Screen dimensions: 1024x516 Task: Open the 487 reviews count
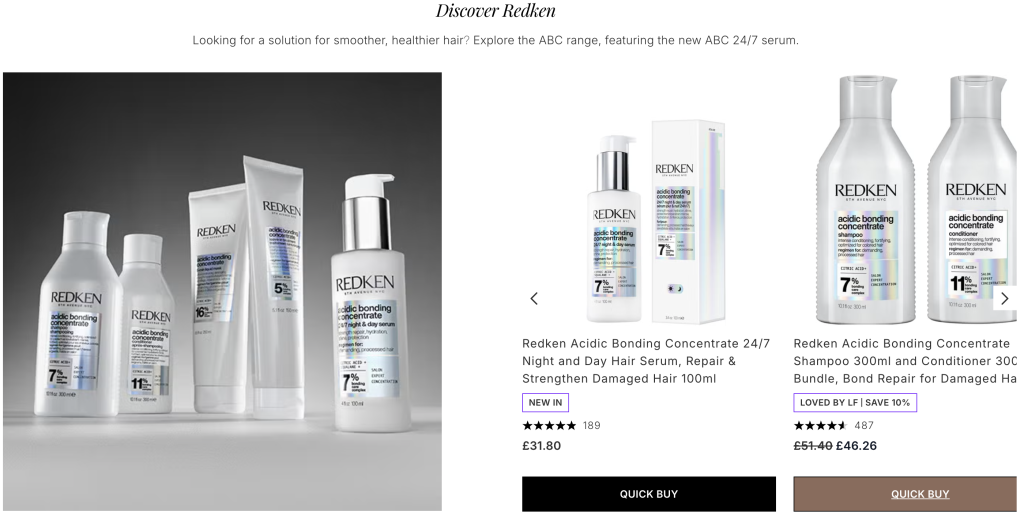pyautogui.click(x=864, y=425)
